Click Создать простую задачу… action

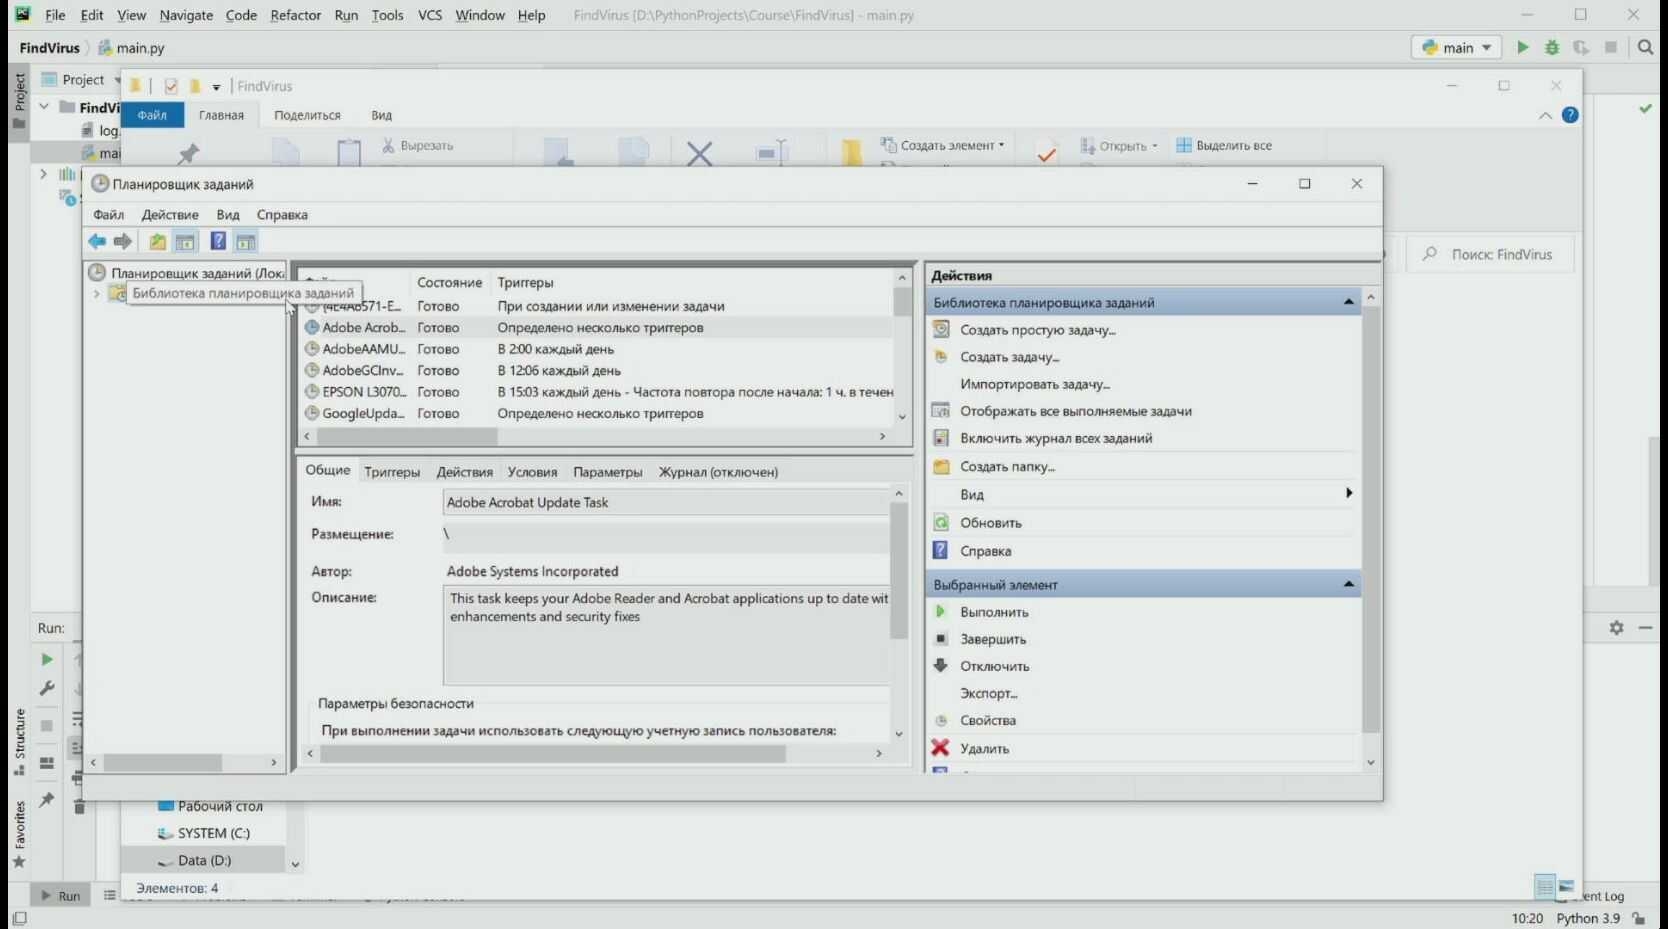pyautogui.click(x=1038, y=330)
